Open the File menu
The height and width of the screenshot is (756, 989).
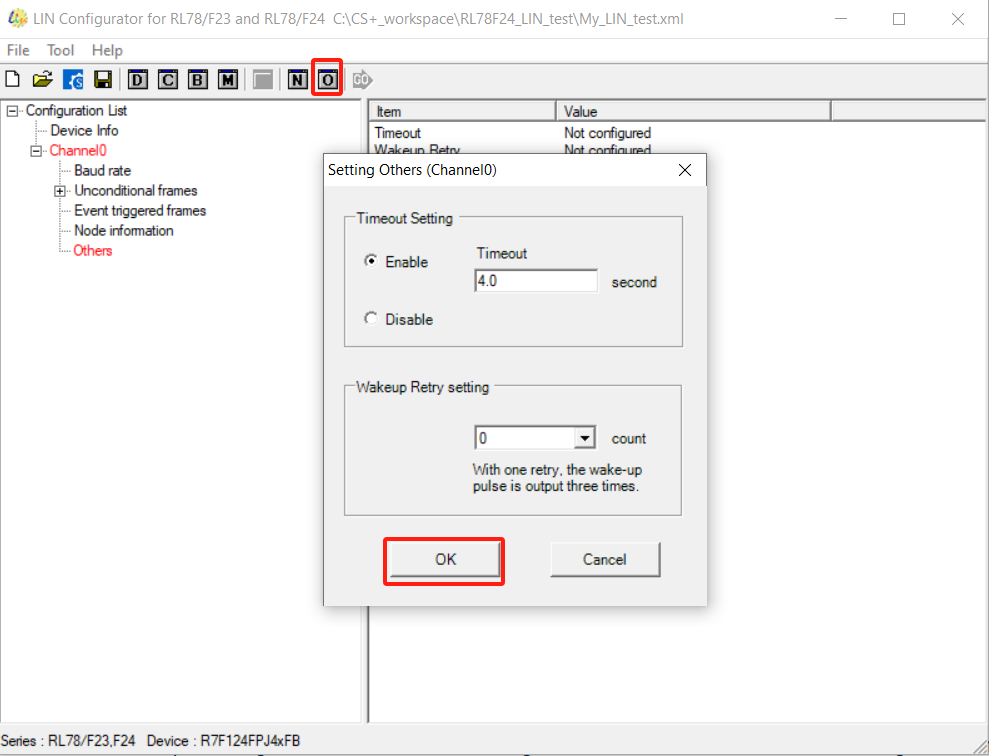pyautogui.click(x=18, y=50)
